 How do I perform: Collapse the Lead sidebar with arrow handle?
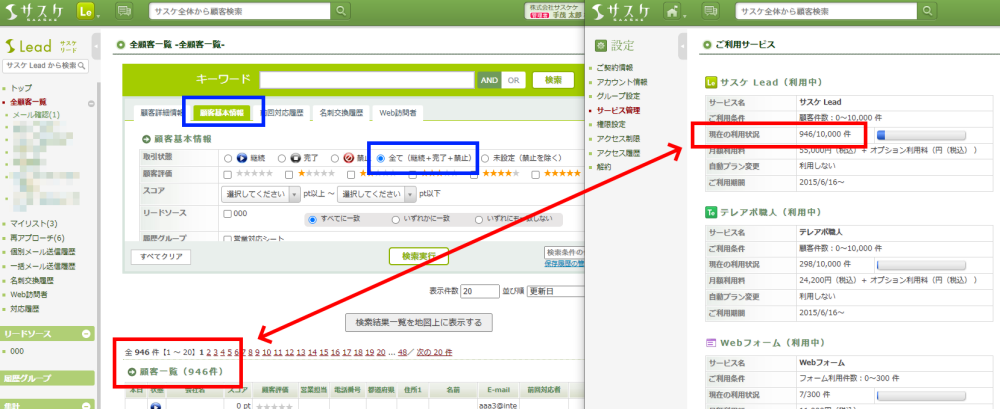tap(98, 45)
